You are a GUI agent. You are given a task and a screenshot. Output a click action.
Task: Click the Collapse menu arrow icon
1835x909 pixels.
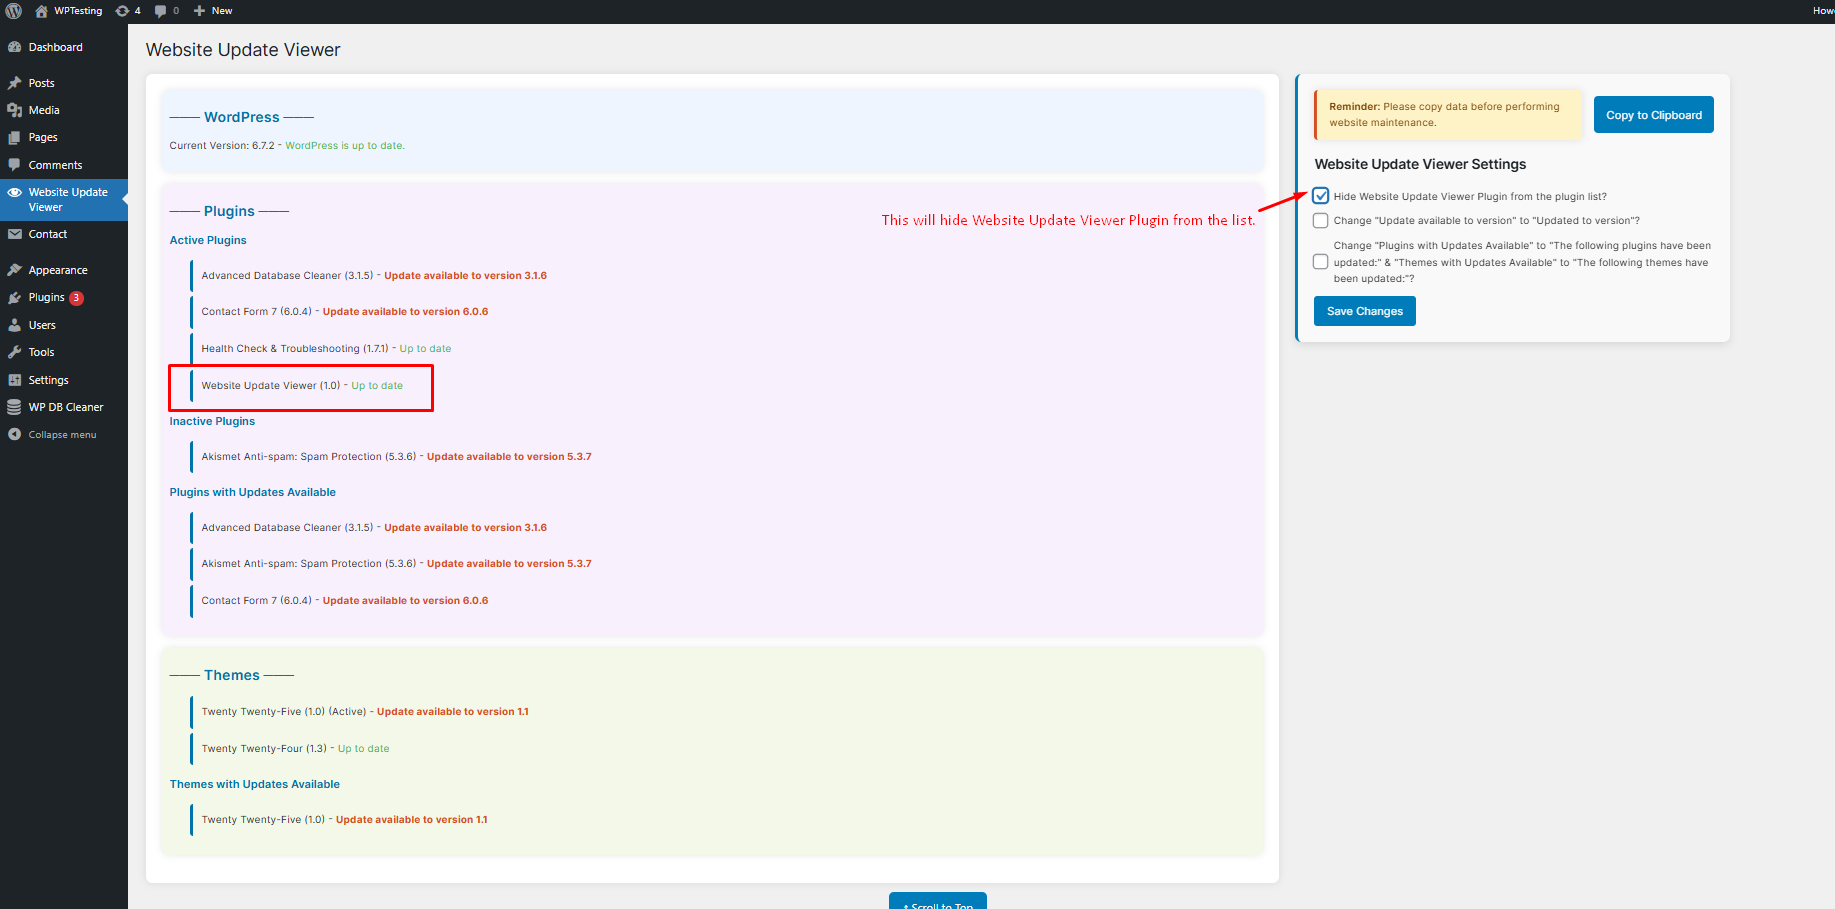coord(15,434)
